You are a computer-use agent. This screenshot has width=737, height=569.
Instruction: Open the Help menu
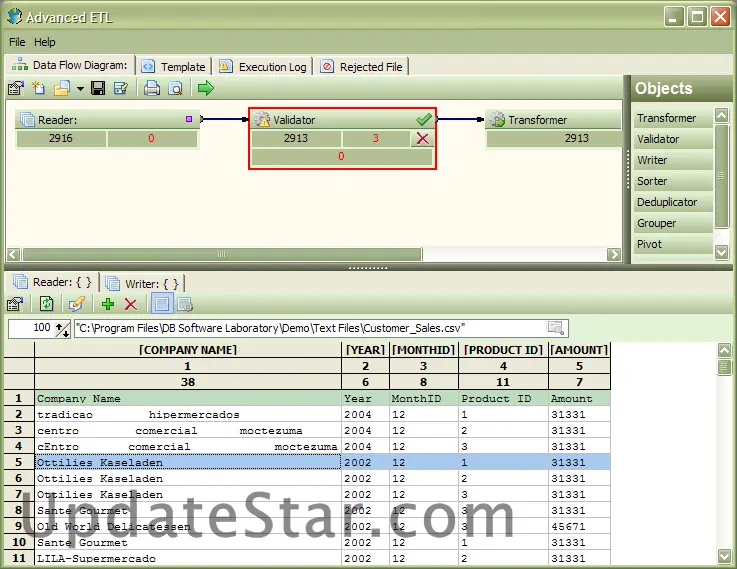point(45,42)
